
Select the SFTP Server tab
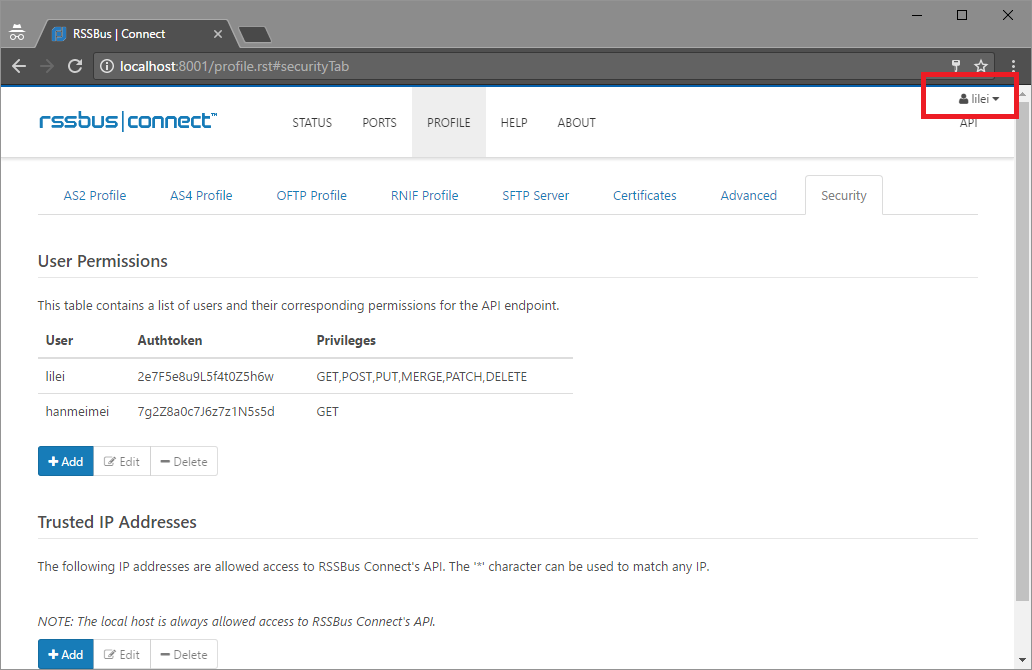pos(535,196)
